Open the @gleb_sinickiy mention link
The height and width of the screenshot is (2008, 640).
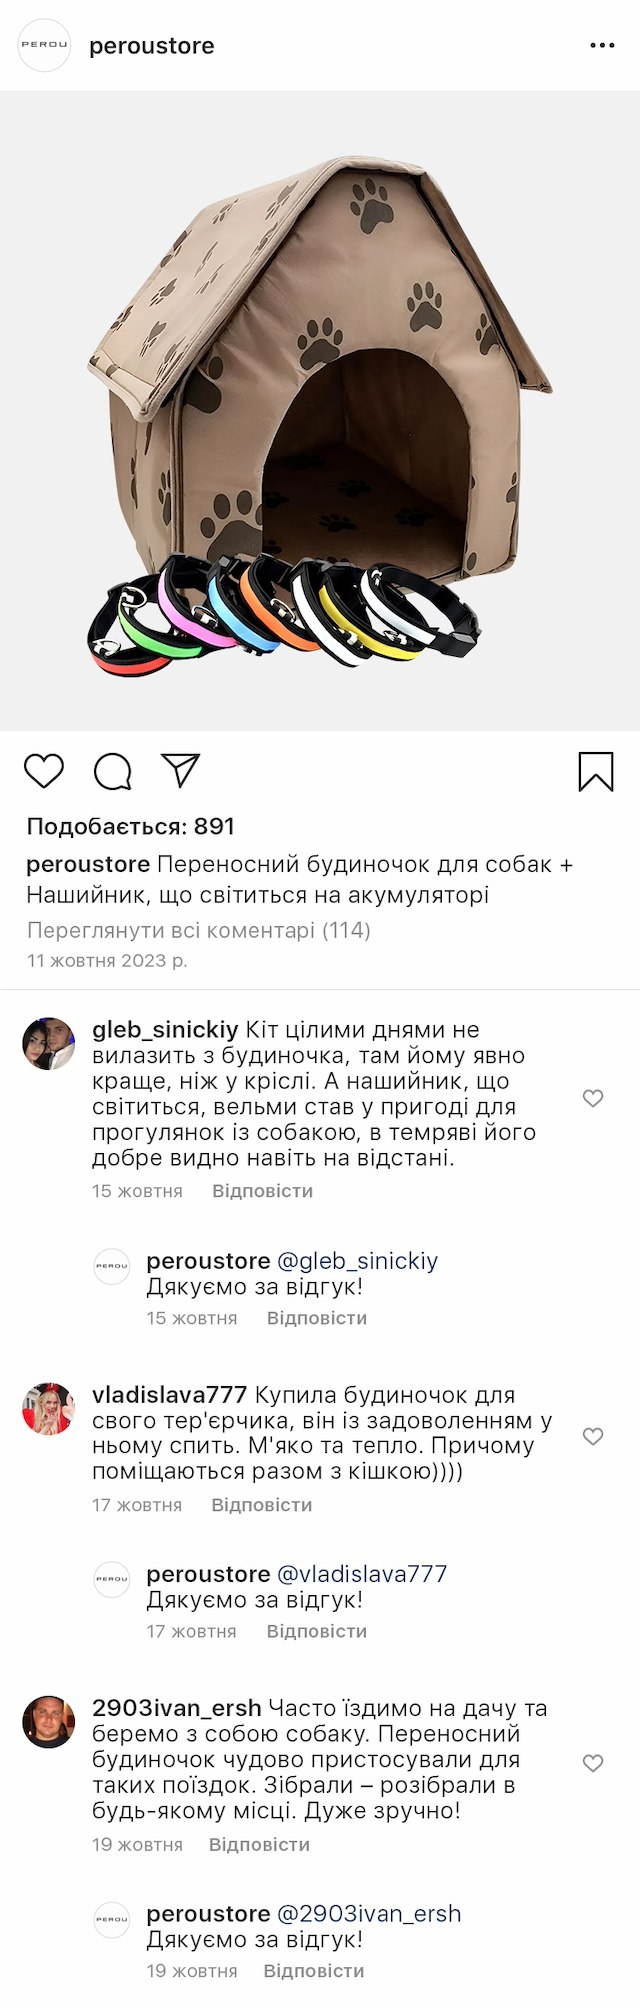[357, 1261]
